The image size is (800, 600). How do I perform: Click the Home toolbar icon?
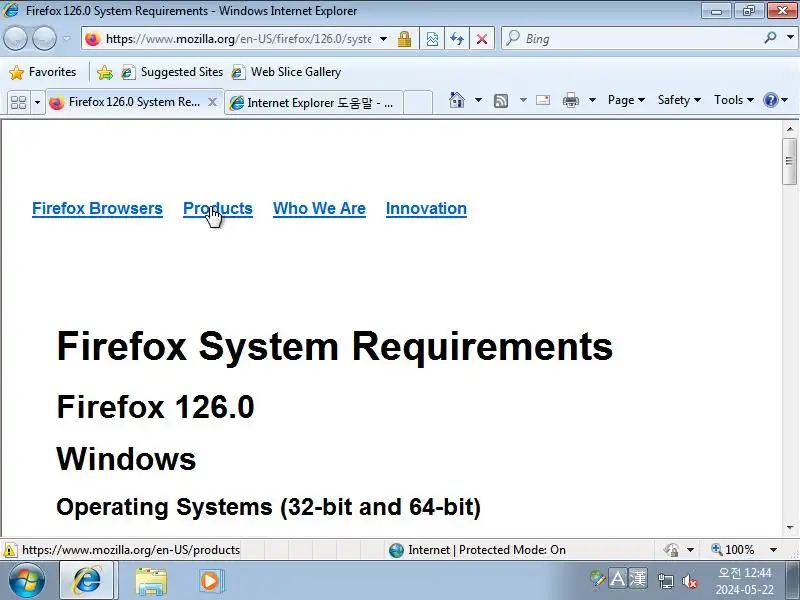pyautogui.click(x=457, y=100)
